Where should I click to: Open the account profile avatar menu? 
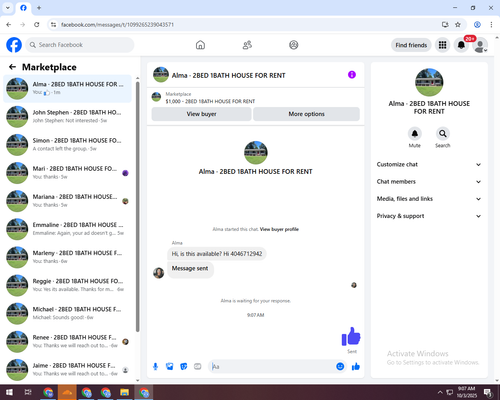[480, 45]
